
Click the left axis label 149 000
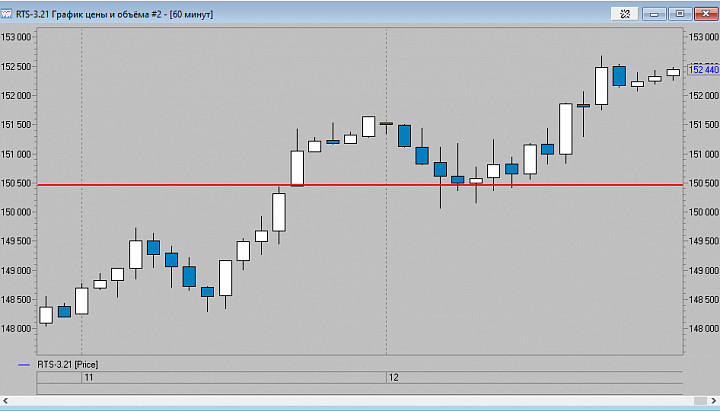[16, 270]
